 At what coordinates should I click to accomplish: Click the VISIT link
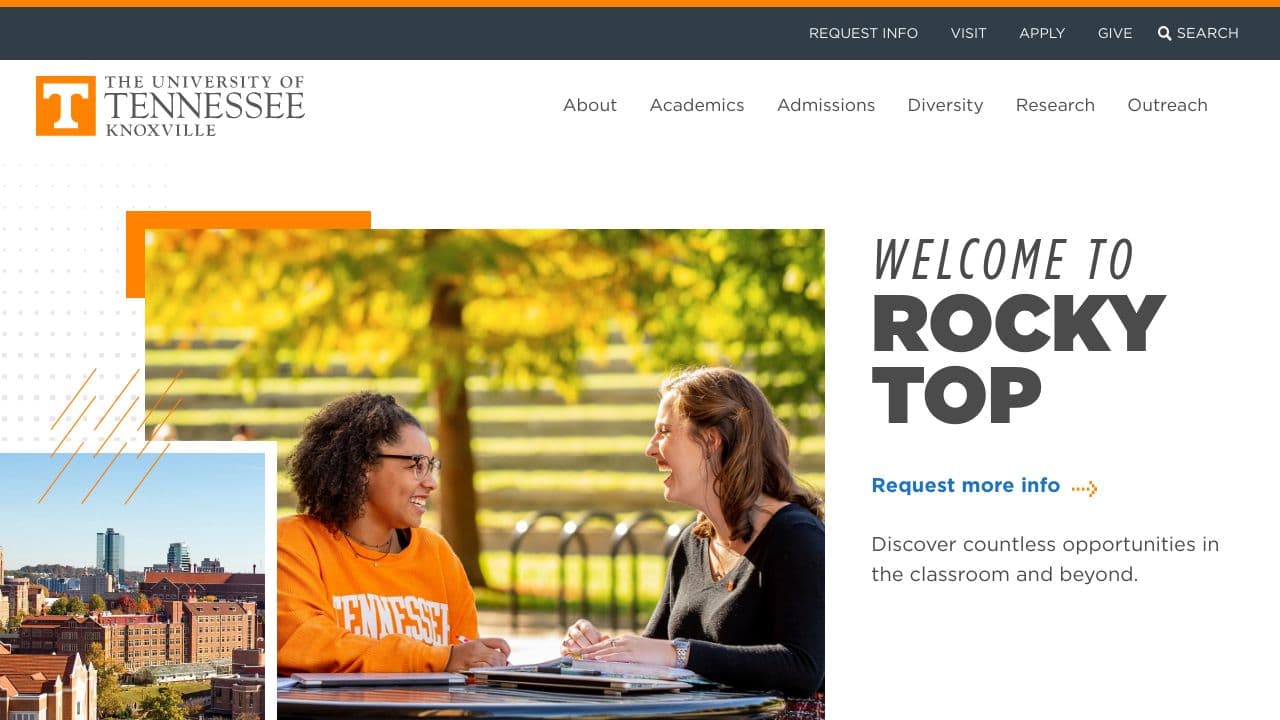click(x=968, y=33)
